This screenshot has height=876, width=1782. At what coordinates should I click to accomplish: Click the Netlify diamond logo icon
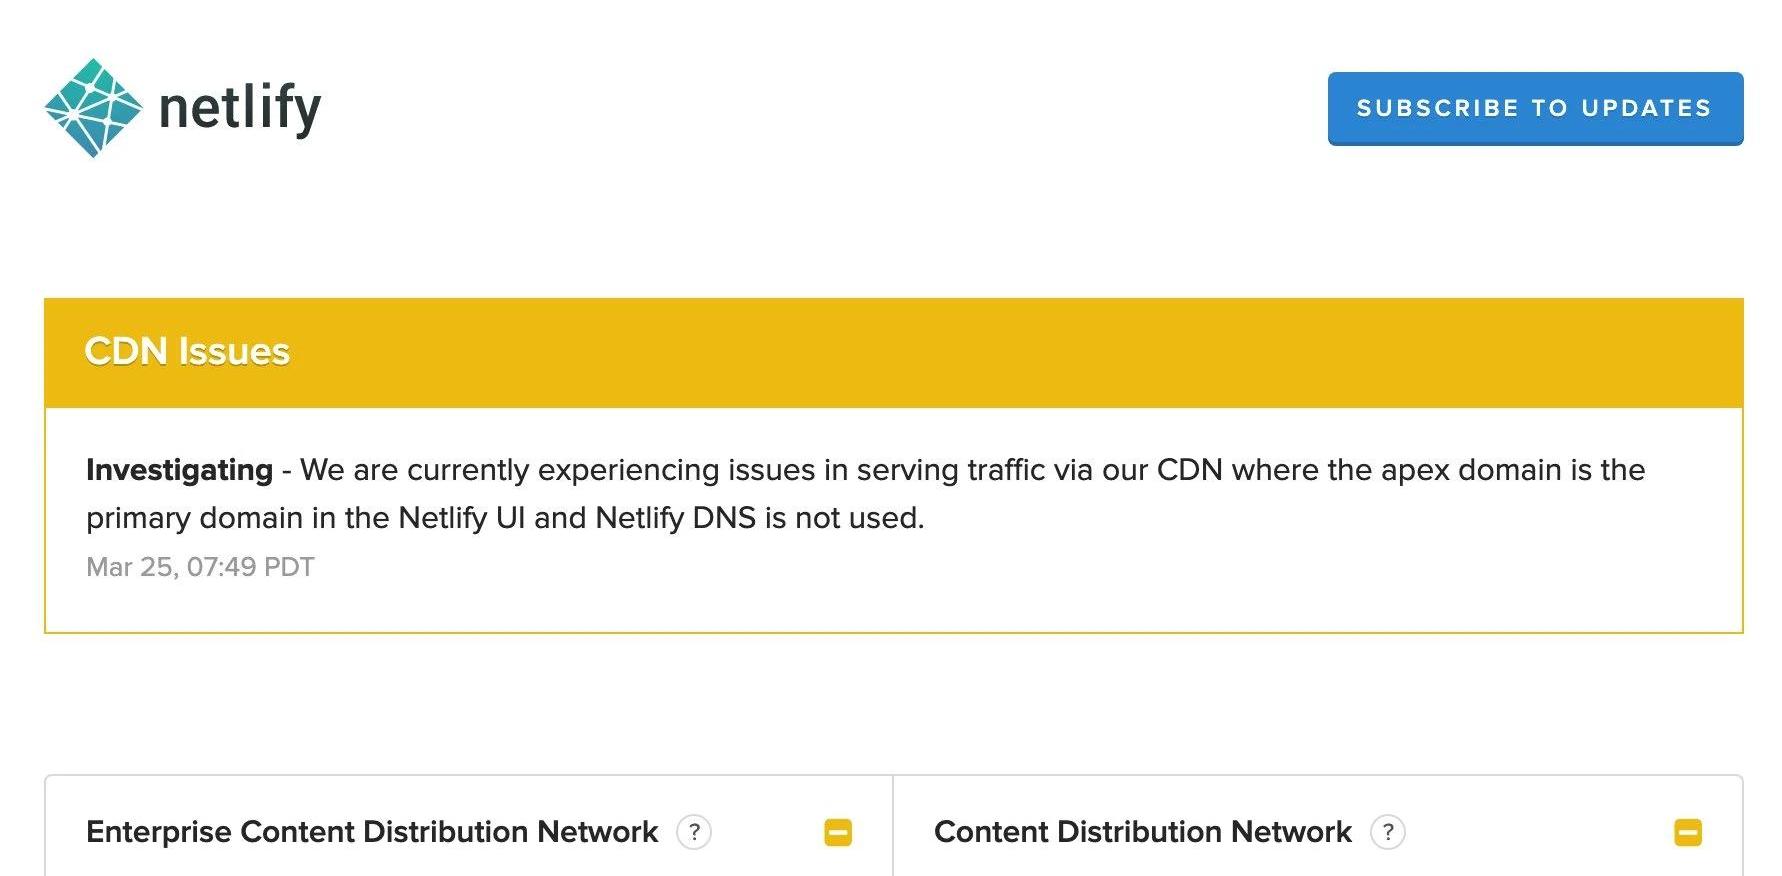pos(93,108)
